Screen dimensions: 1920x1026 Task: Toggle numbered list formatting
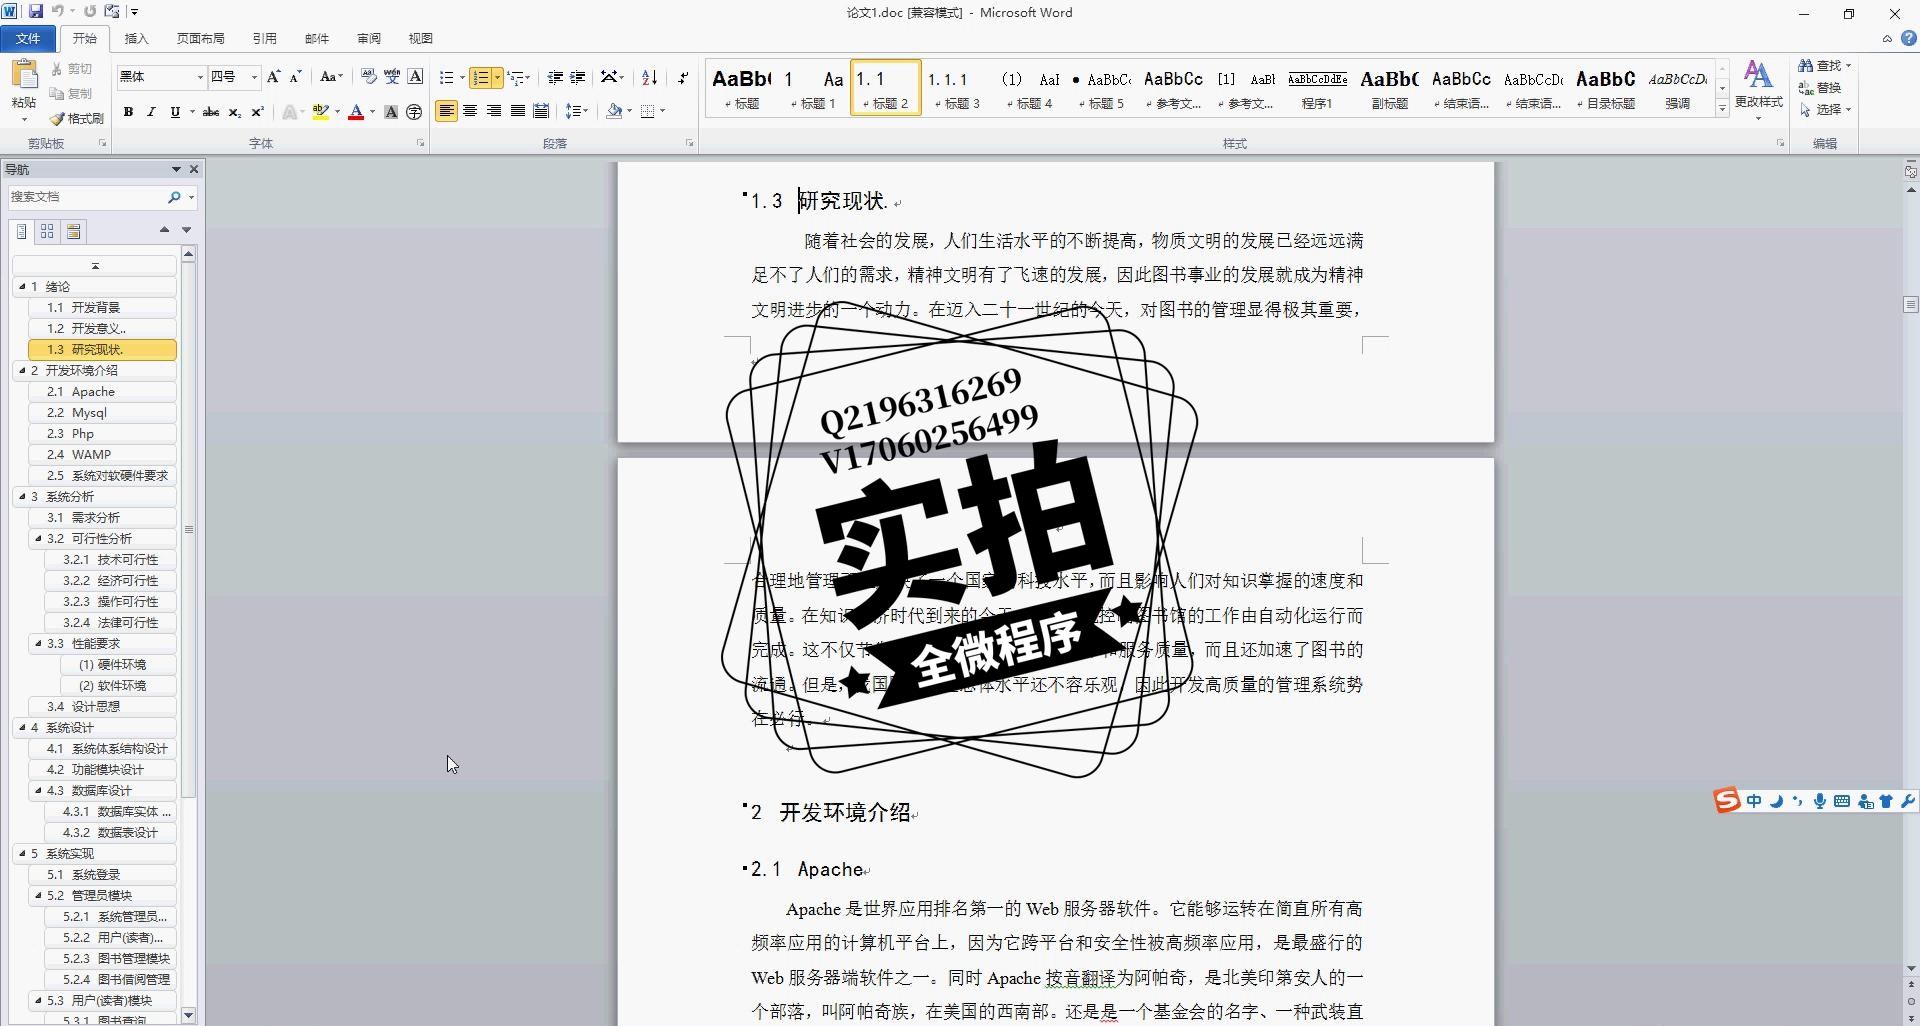pyautogui.click(x=481, y=77)
